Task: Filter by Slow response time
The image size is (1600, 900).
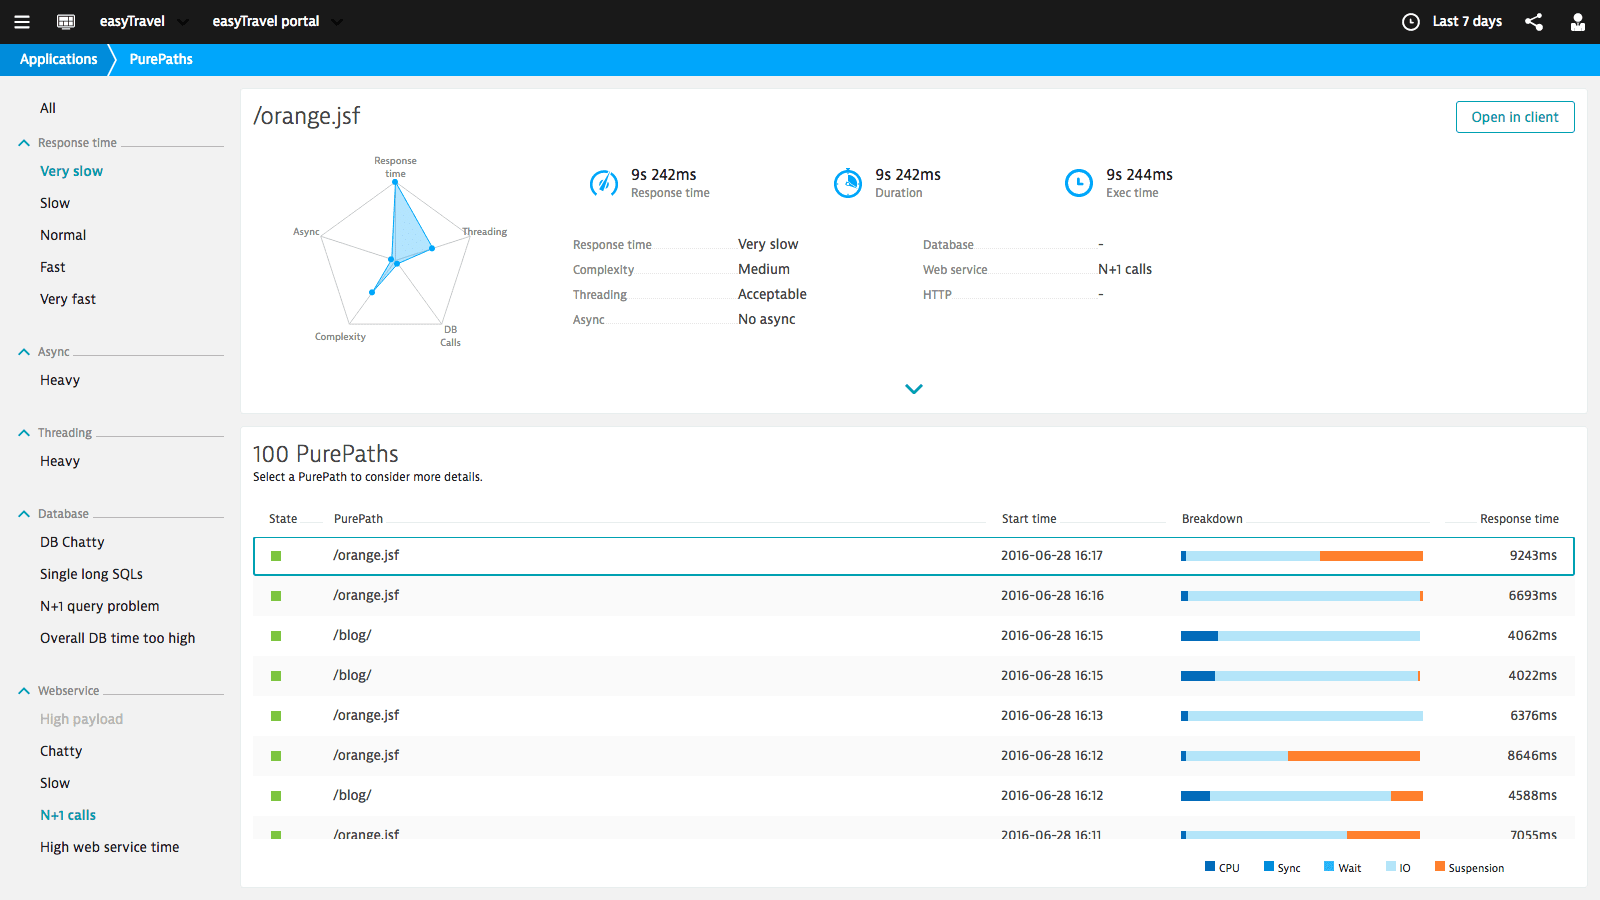Action: (x=55, y=203)
